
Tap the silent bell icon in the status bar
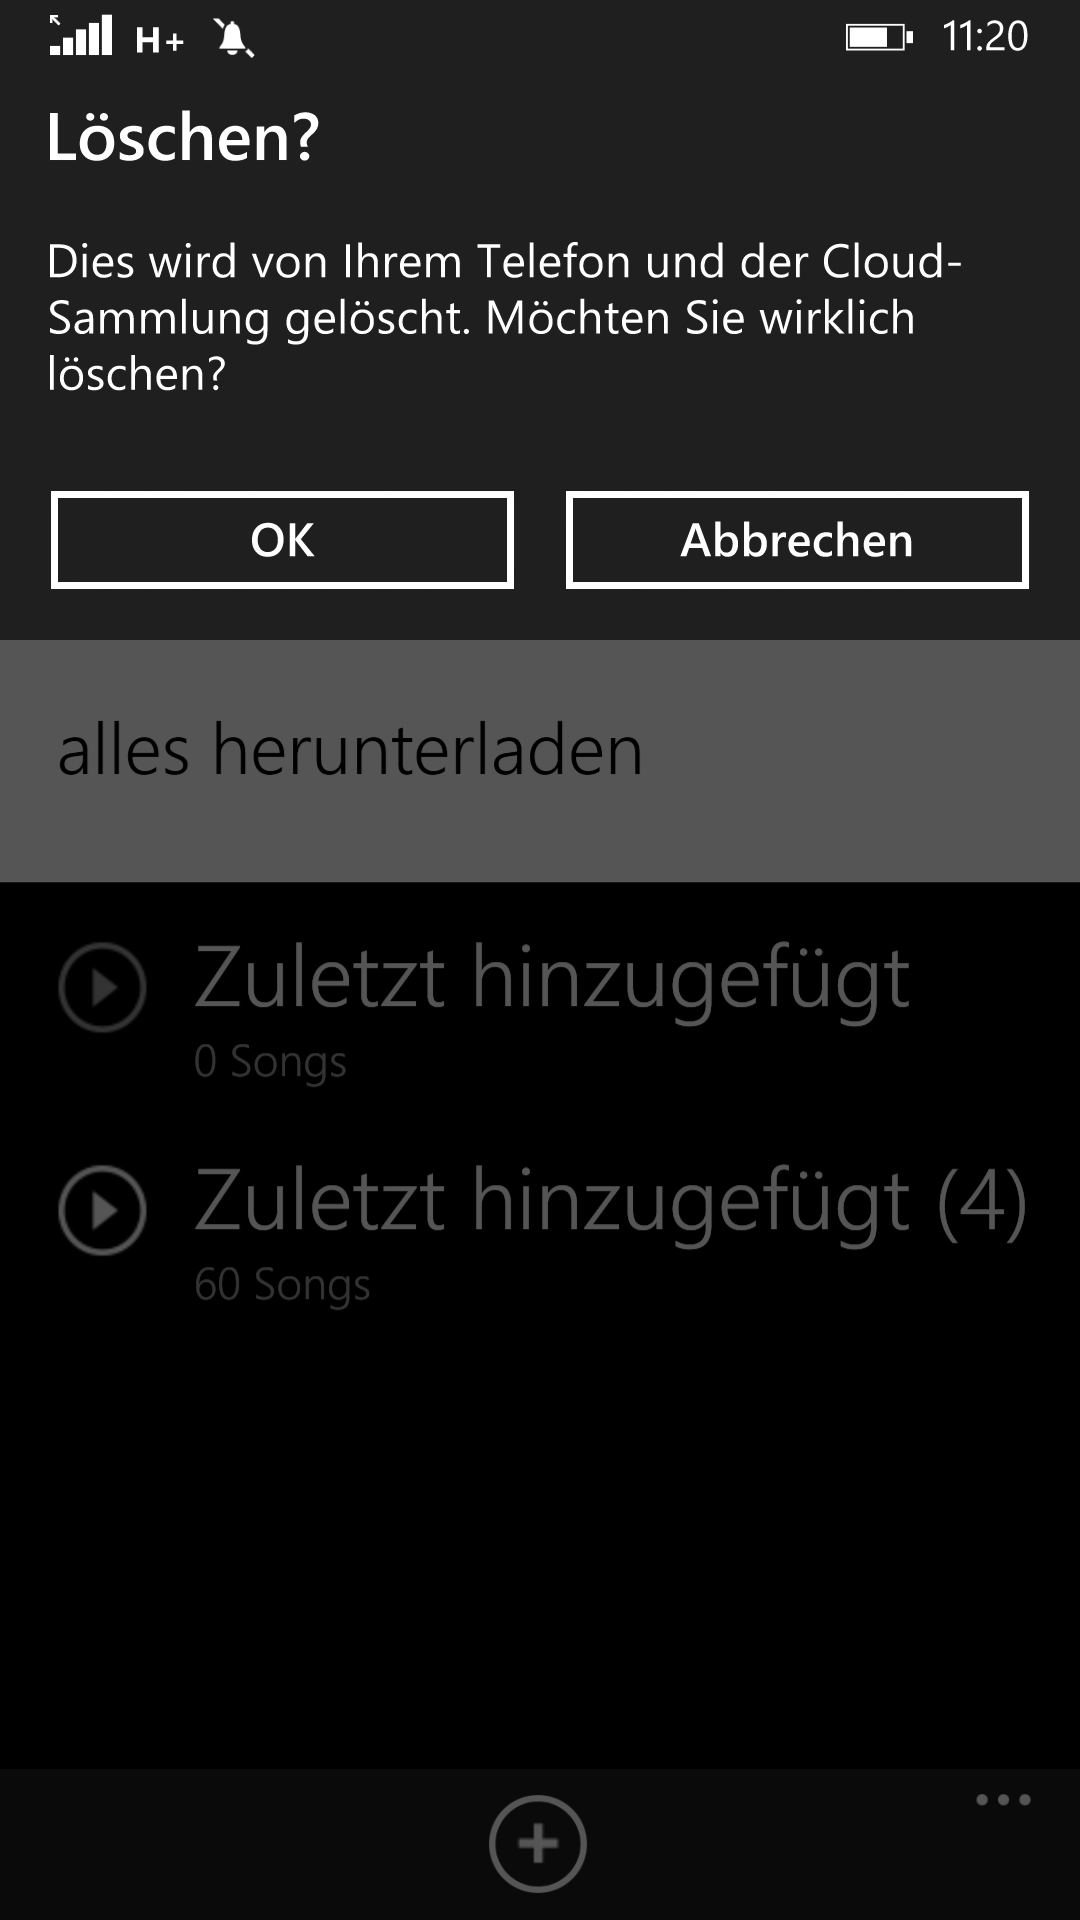point(234,38)
